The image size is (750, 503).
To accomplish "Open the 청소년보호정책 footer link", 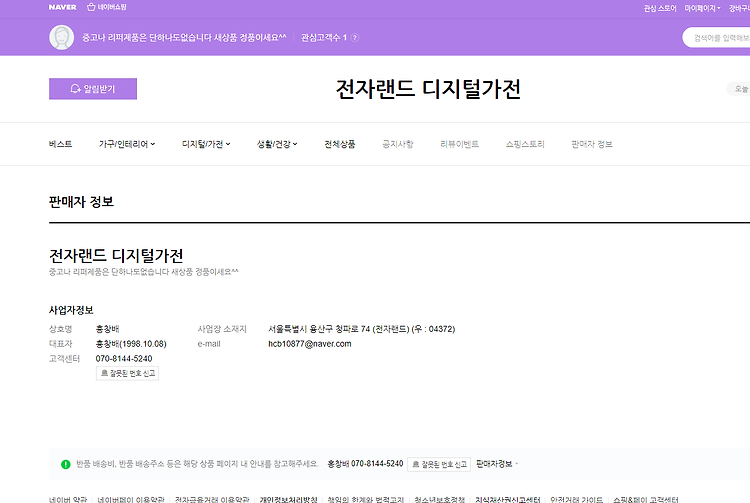I will 439,500.
